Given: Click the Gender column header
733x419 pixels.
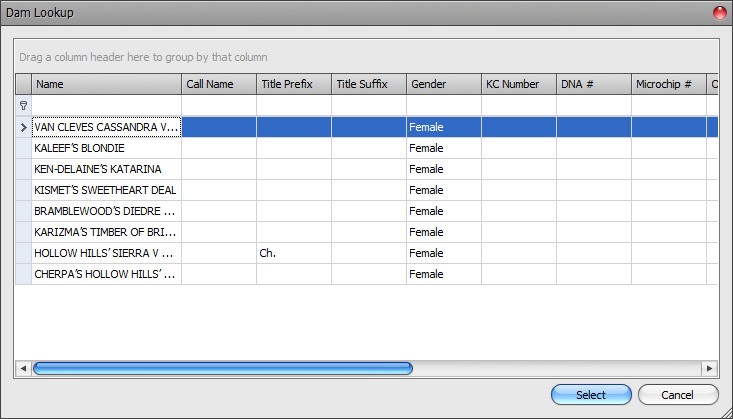Looking at the screenshot, I should [x=444, y=84].
